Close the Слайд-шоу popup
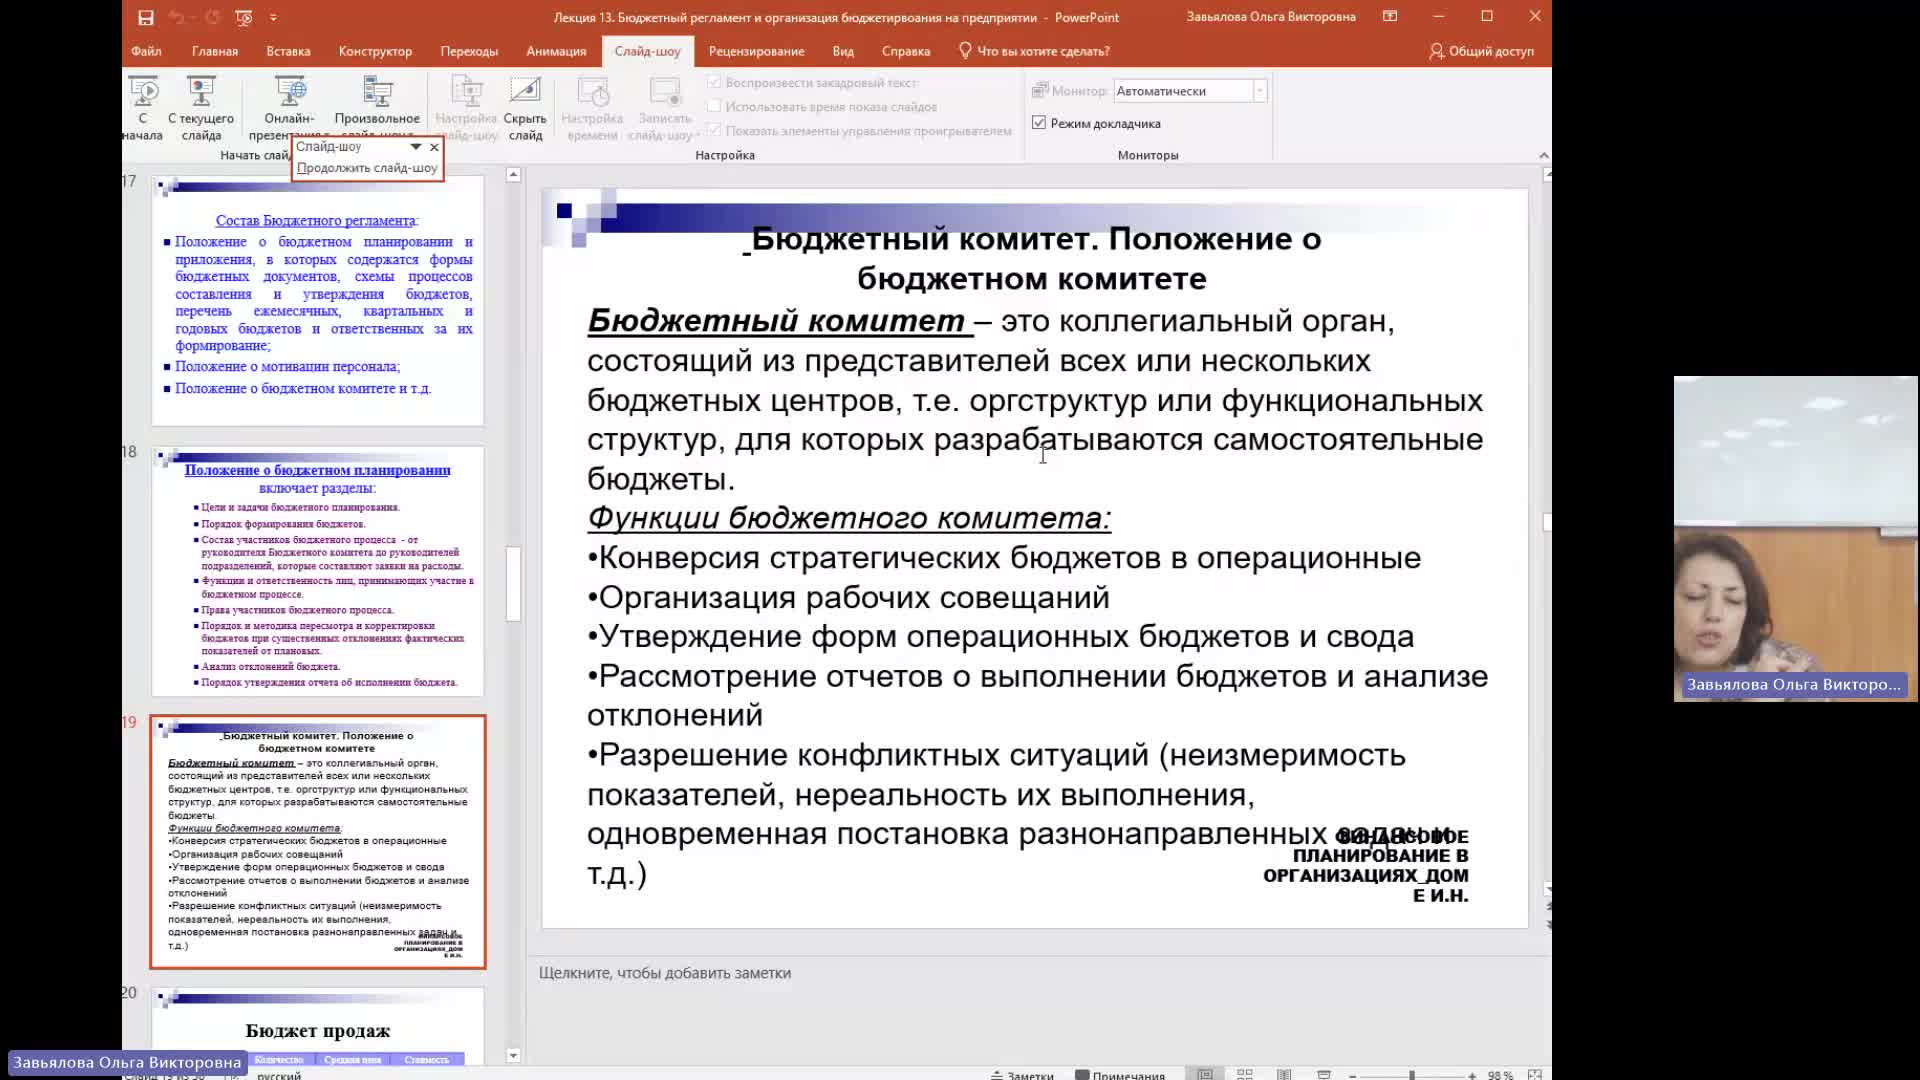This screenshot has height=1080, width=1920. click(434, 147)
